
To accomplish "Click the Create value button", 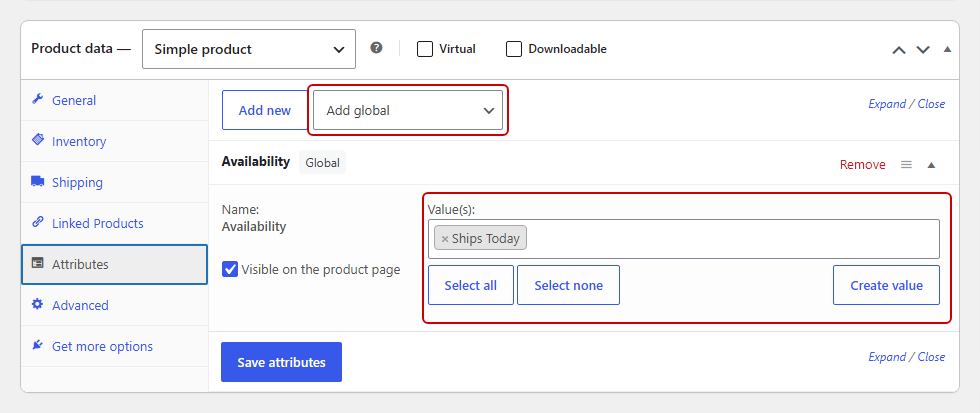I will click(x=886, y=286).
